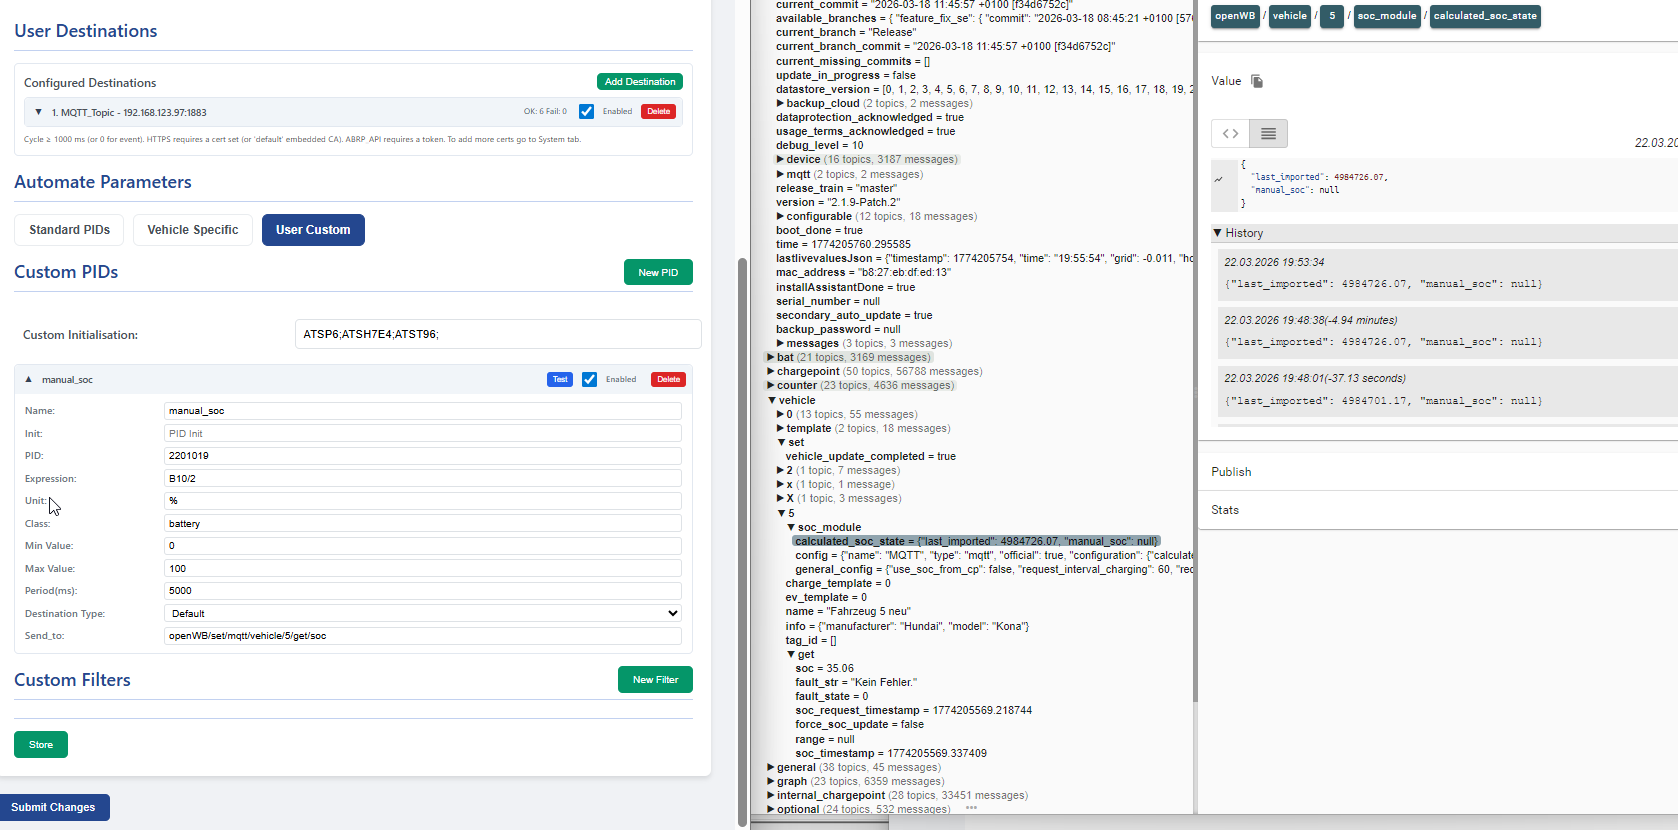1678x830 pixels.
Task: Uncheck Enabled for manual_soc PID
Action: [x=590, y=380]
